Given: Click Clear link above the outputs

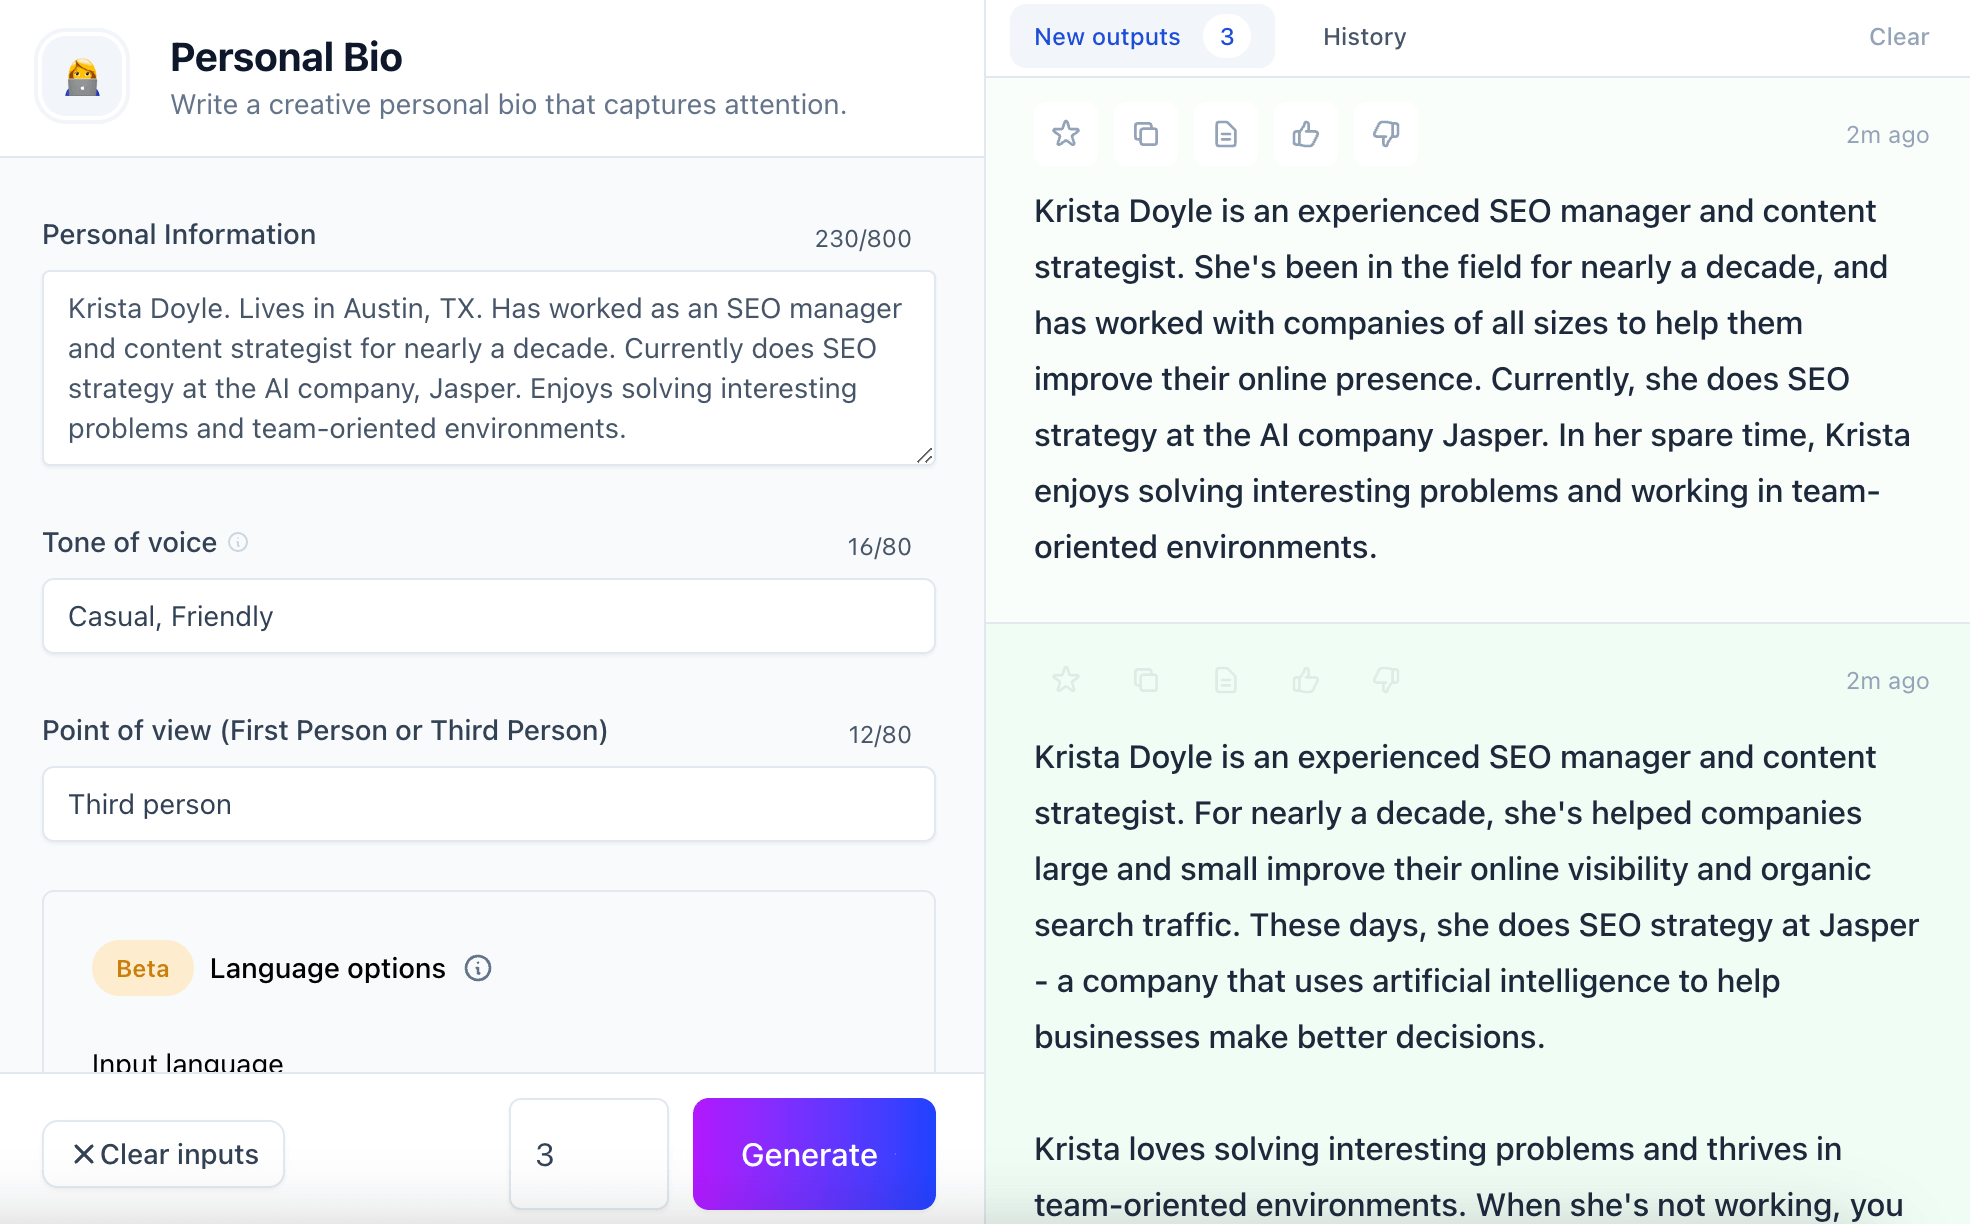Looking at the screenshot, I should point(1898,37).
